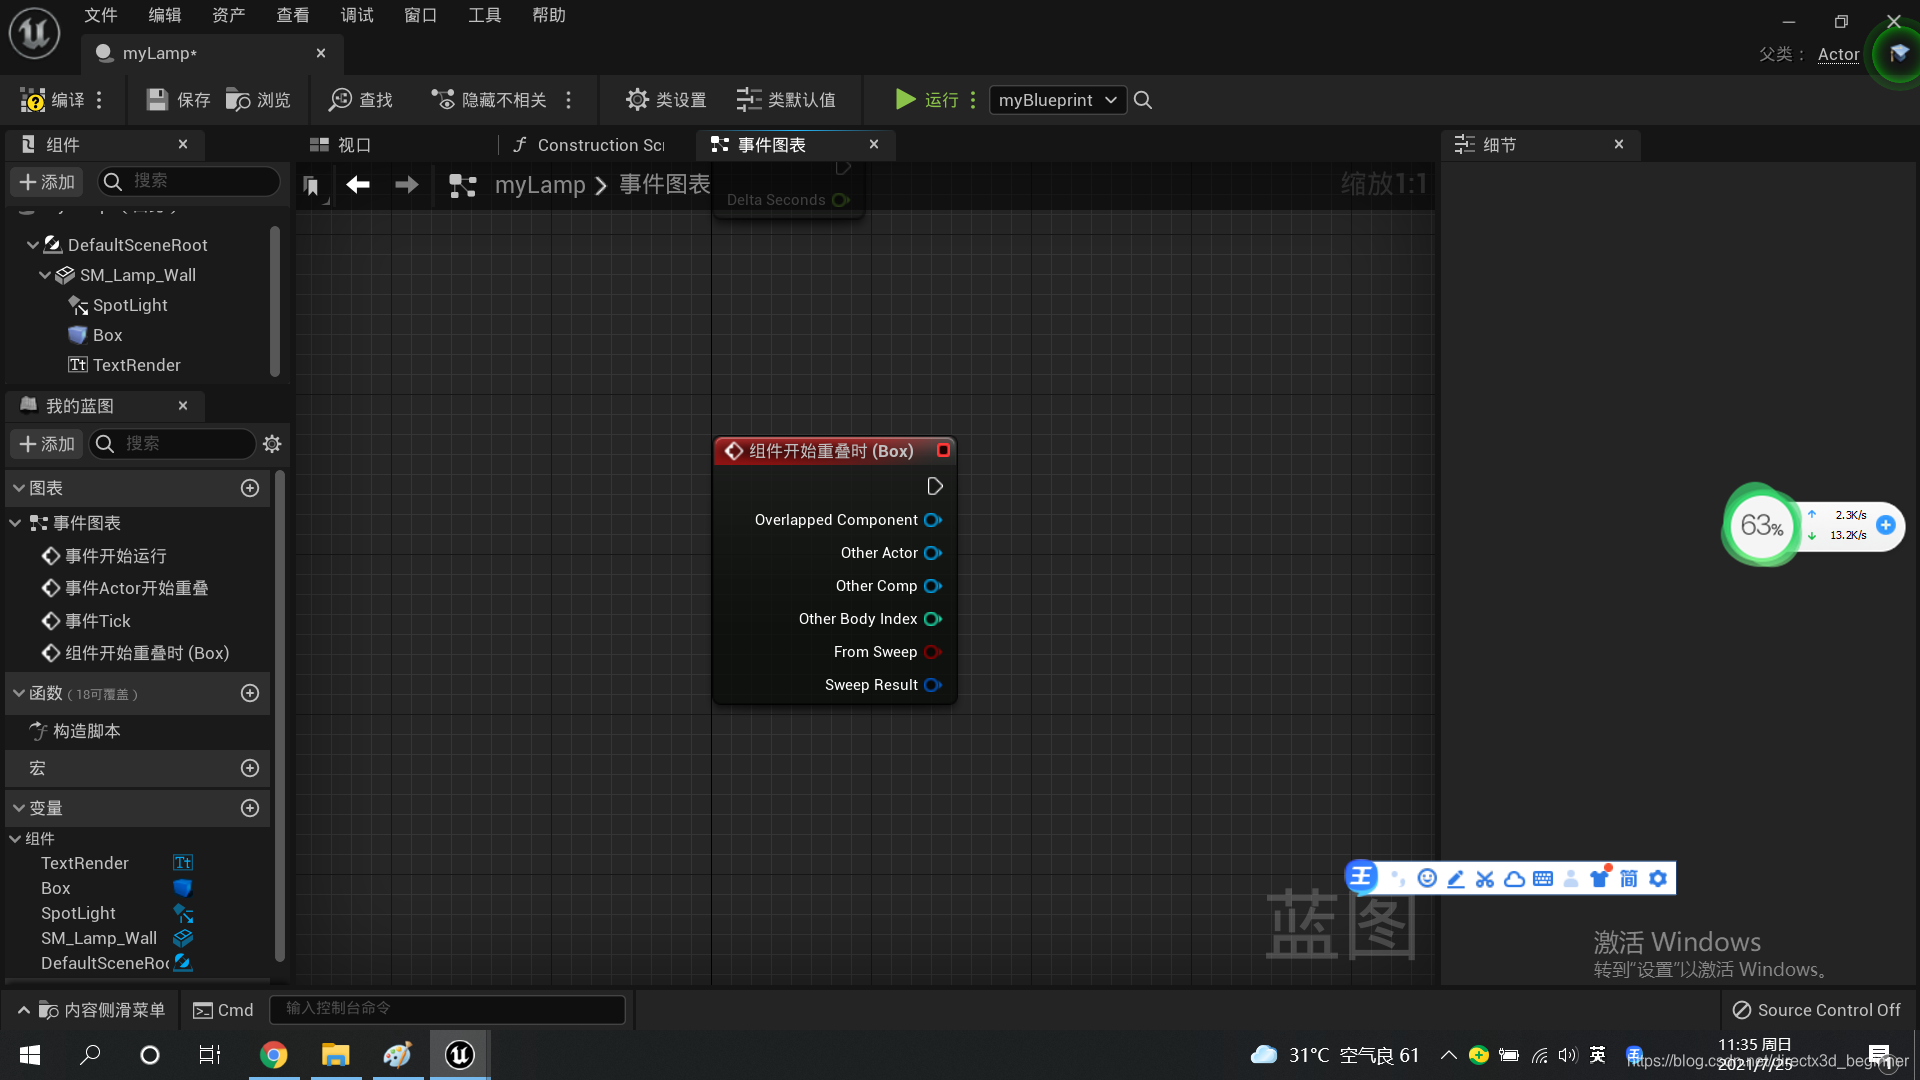Collapse the Variables section
Viewport: 1920px width, 1080px height.
(19, 808)
